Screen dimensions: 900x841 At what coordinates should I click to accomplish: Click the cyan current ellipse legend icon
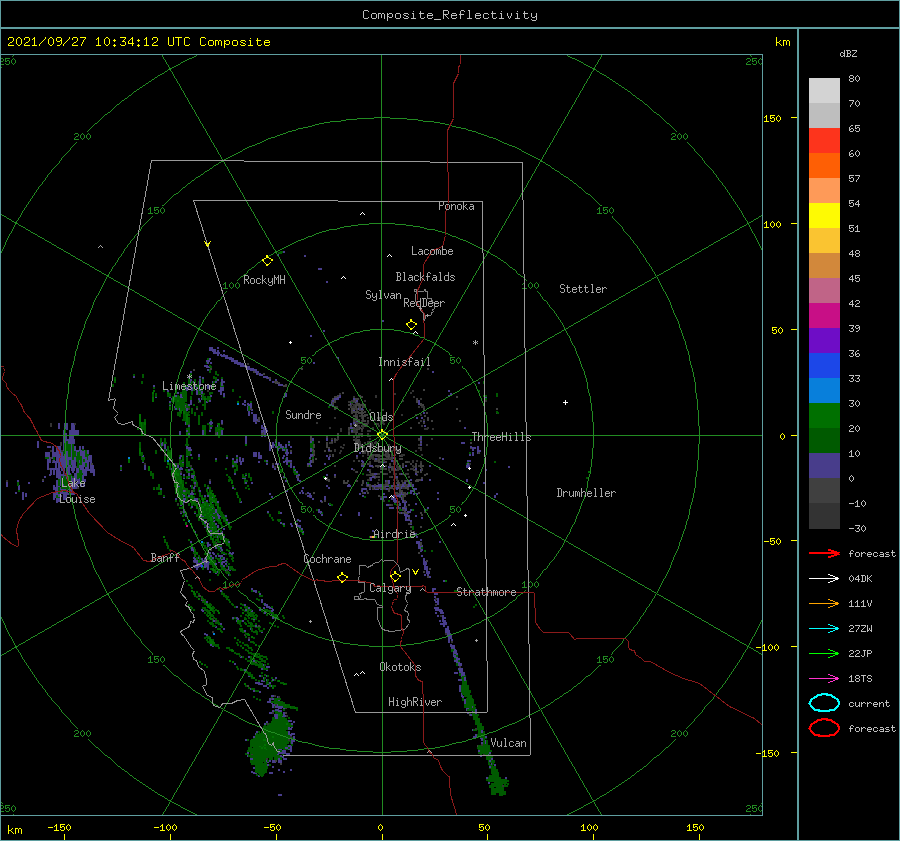click(824, 703)
